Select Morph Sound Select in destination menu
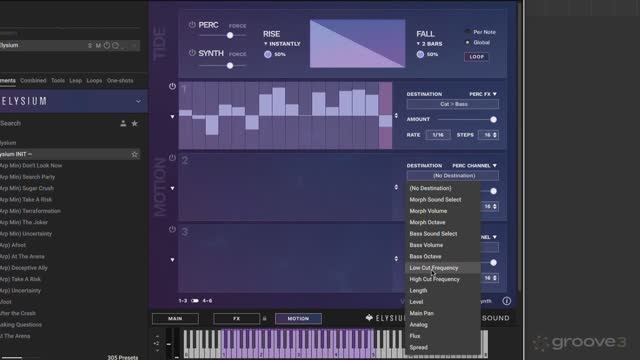Viewport: 640px width, 360px height. (443, 200)
